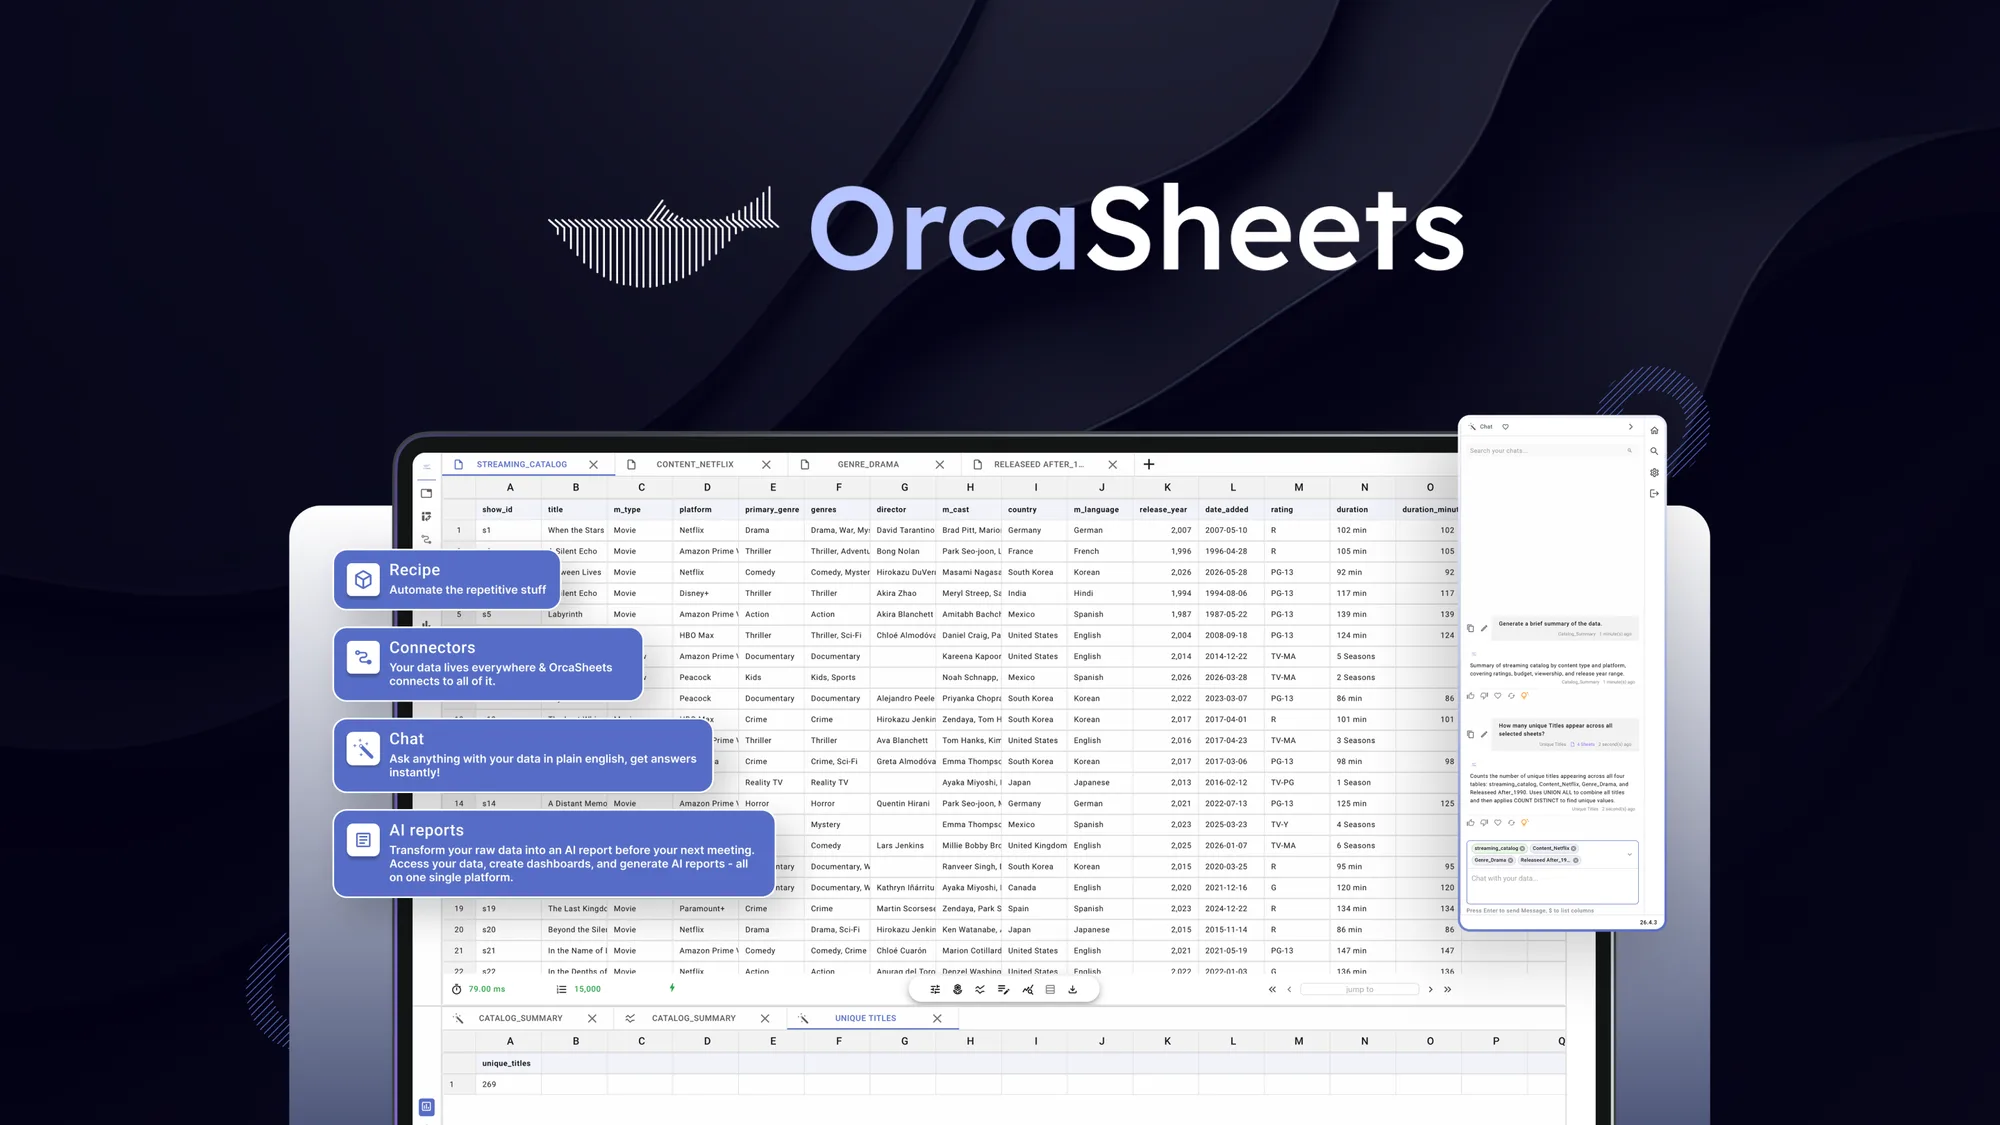
Task: Close the GENRE_DRAMA tab
Action: (x=940, y=465)
